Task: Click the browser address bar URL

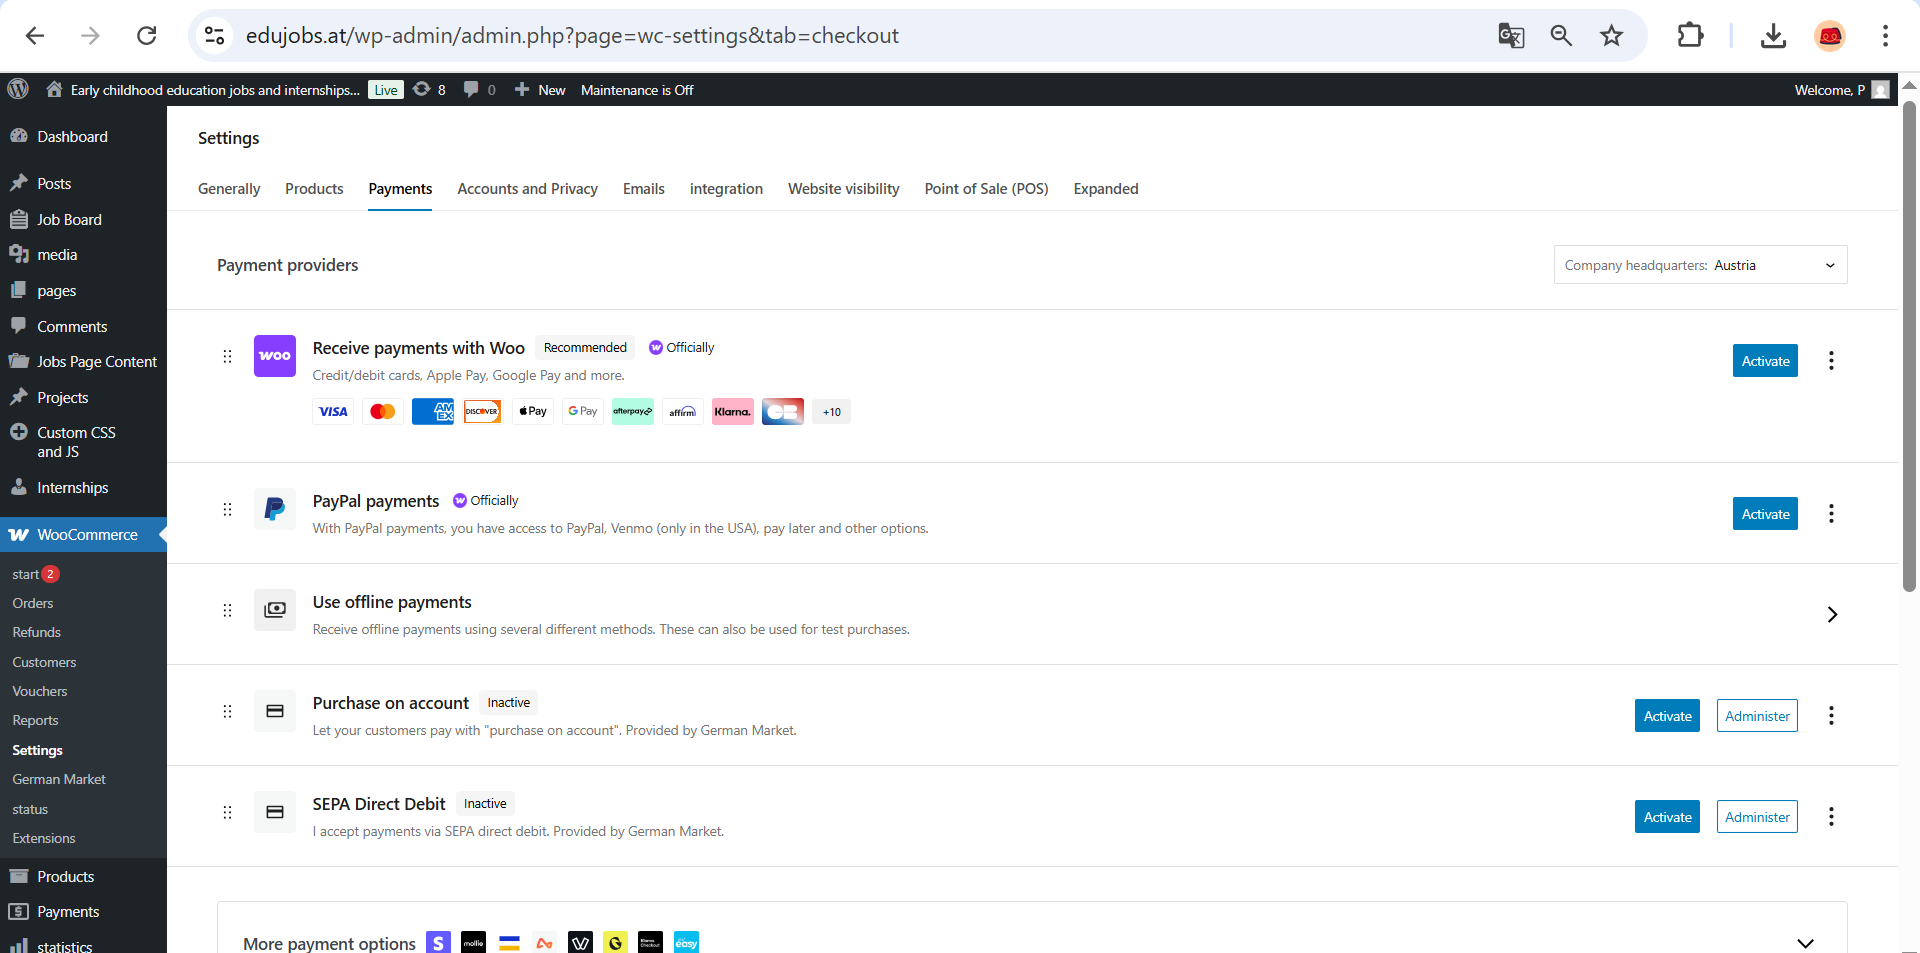Action: pos(572,36)
